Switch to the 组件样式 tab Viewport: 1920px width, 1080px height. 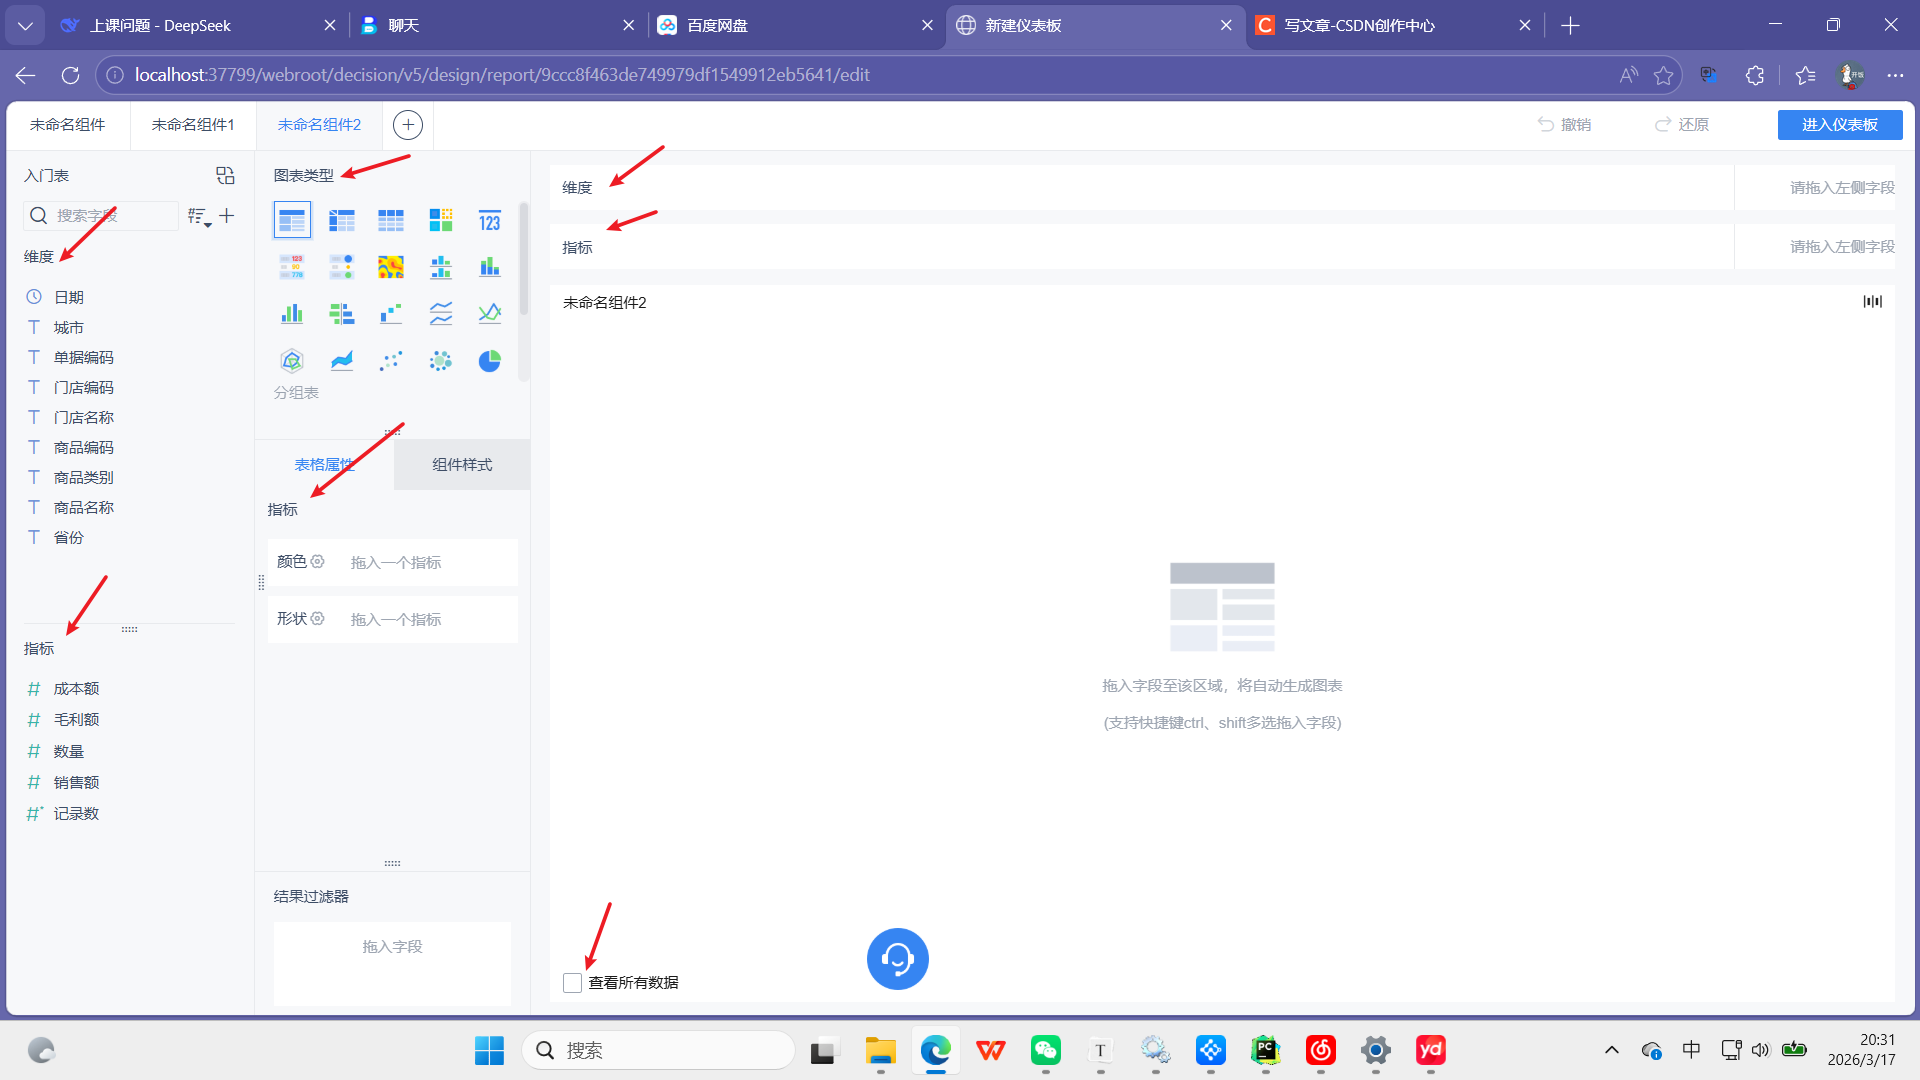pyautogui.click(x=462, y=465)
